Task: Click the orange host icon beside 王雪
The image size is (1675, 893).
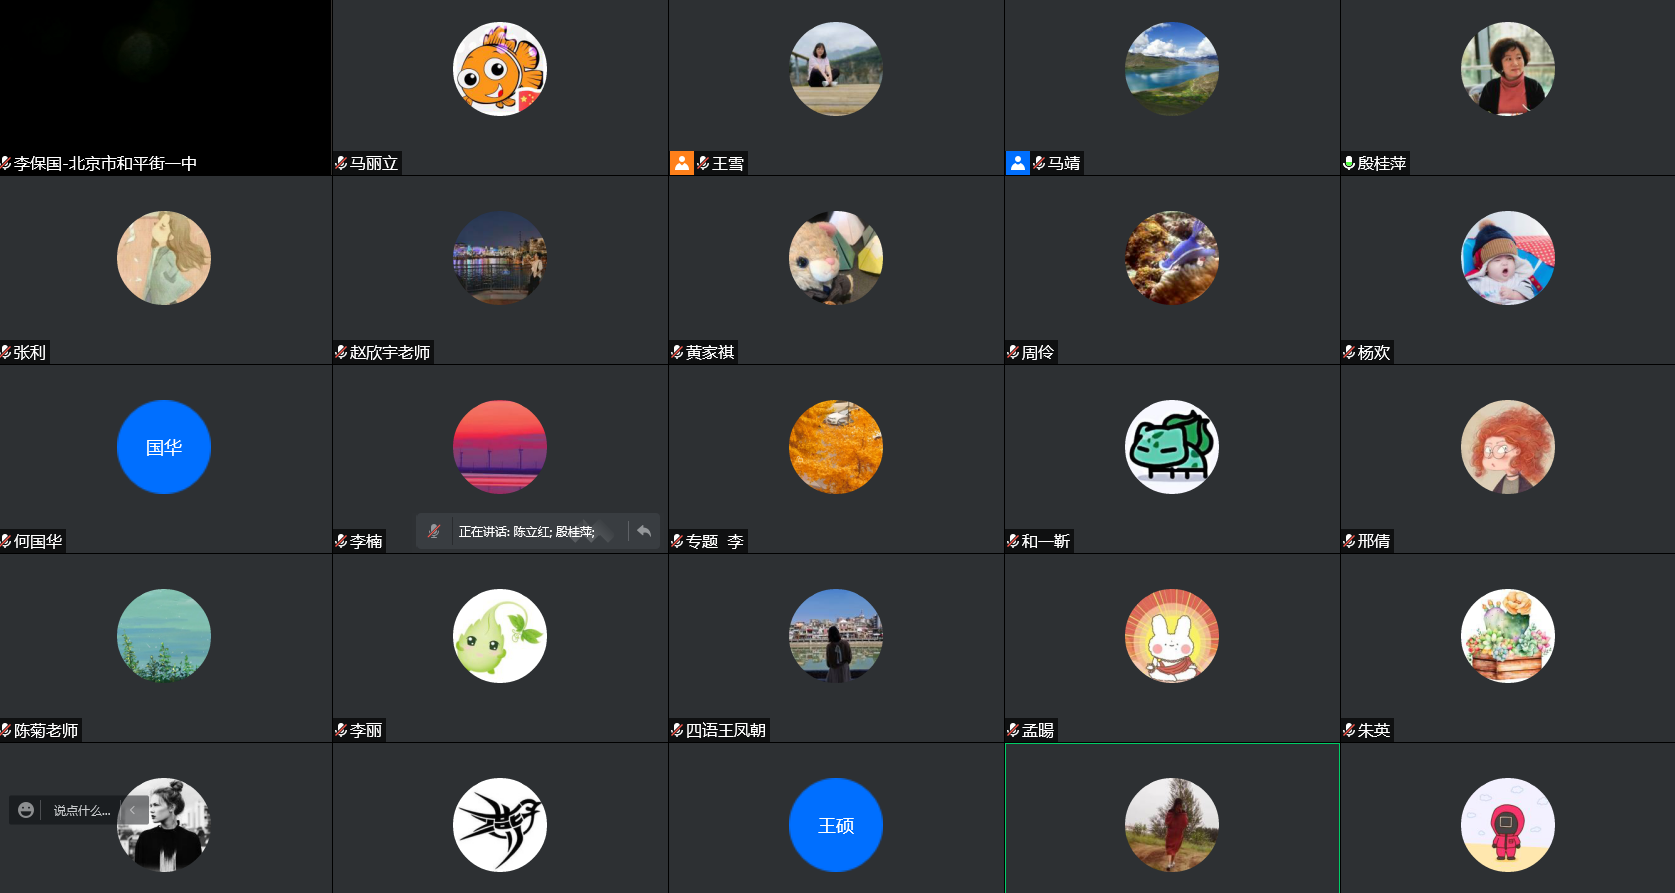Action: 681,163
